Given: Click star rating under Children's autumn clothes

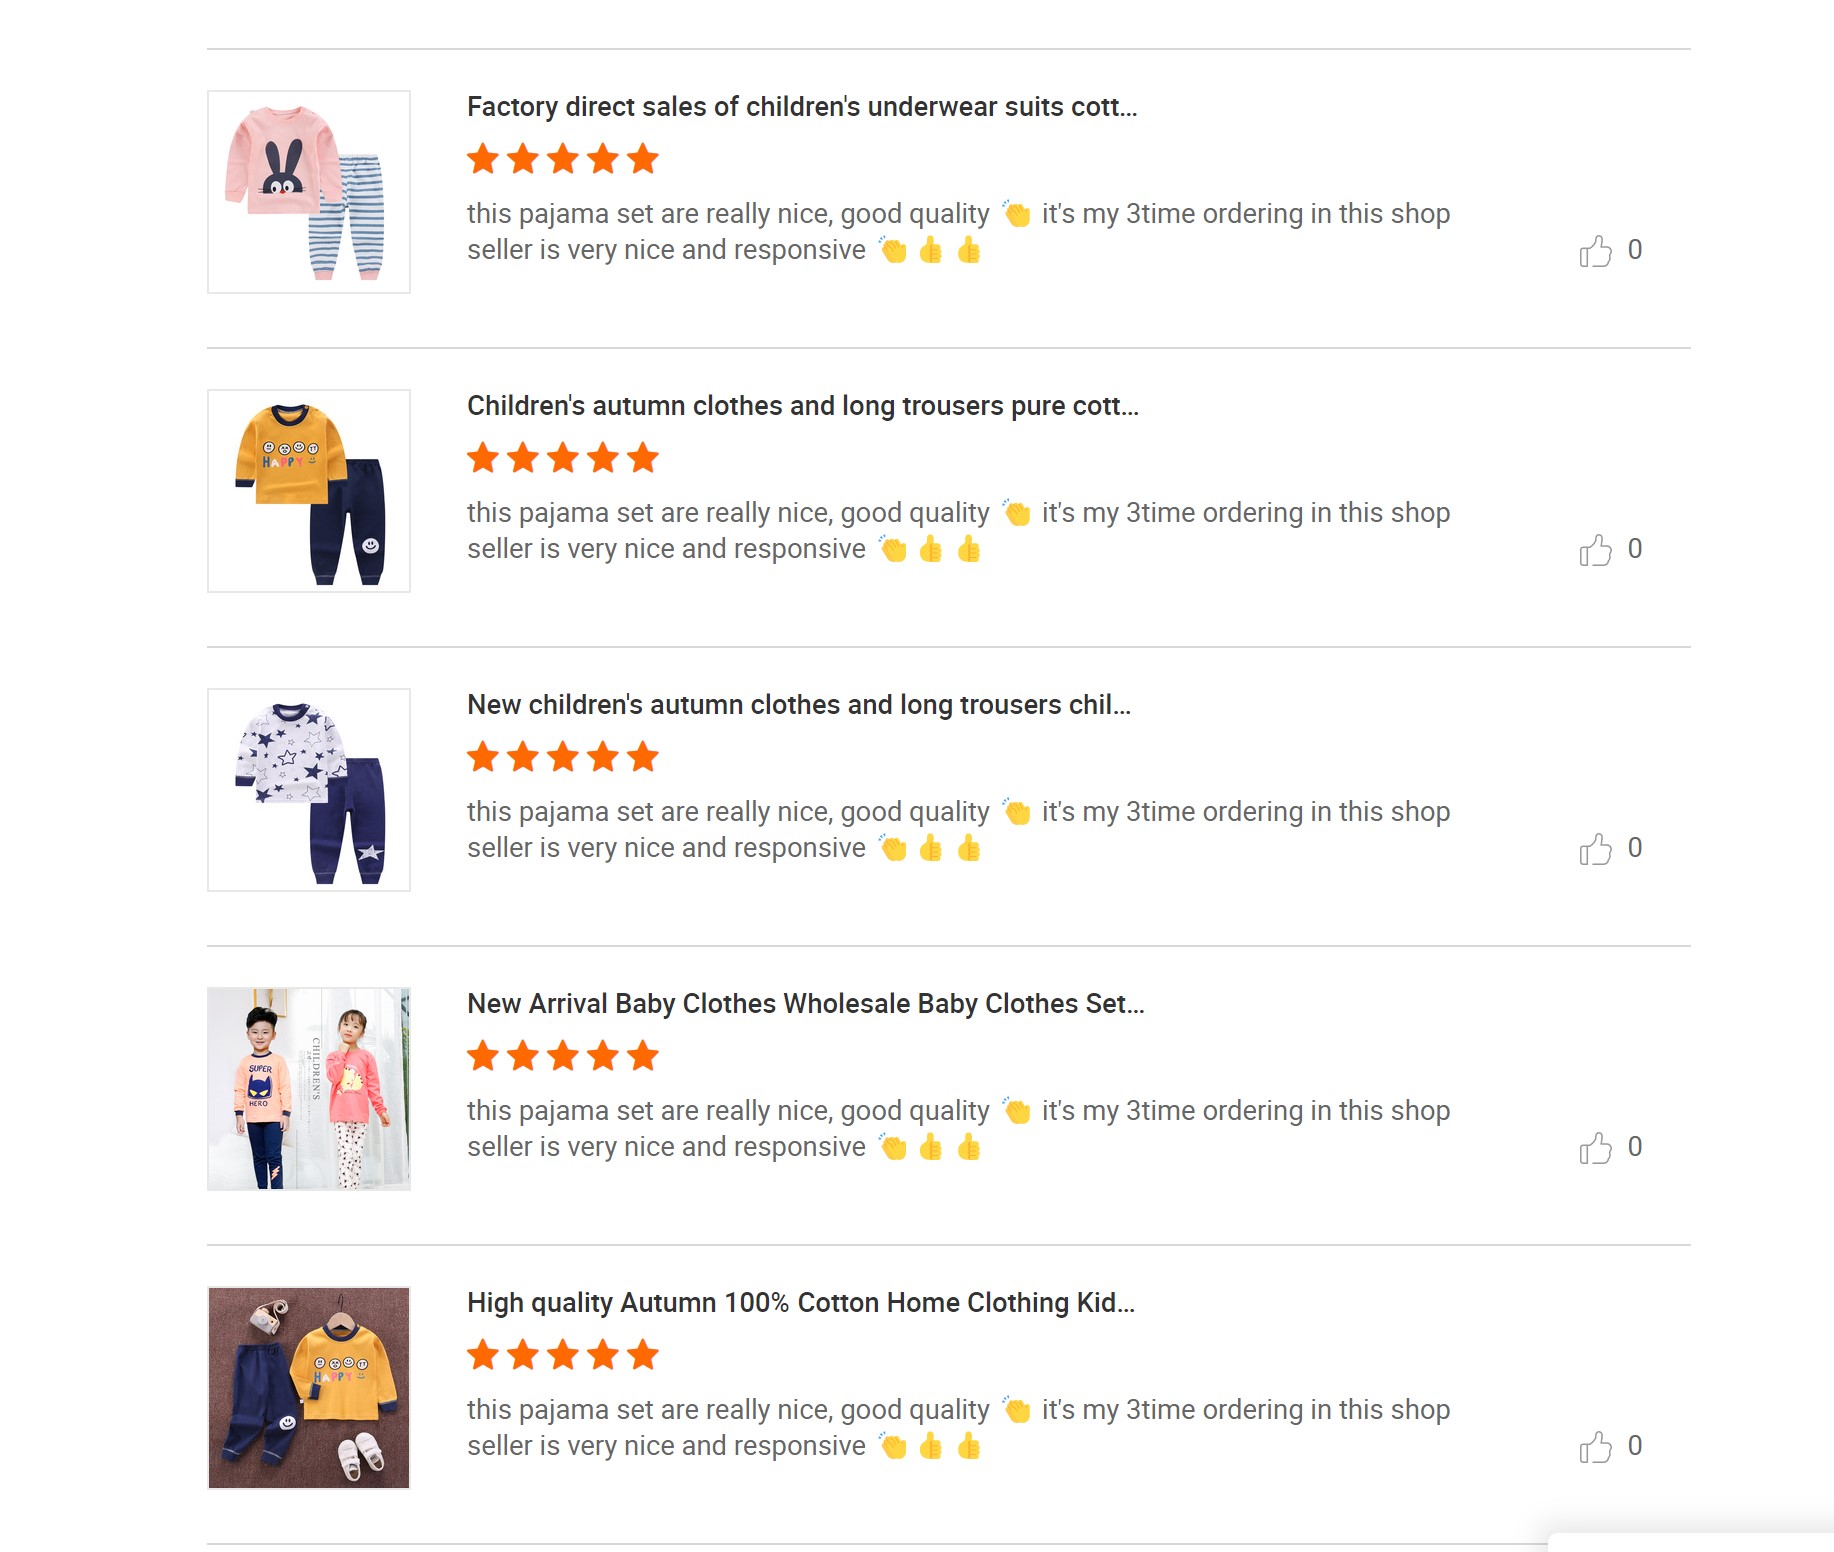Looking at the screenshot, I should tap(562, 458).
